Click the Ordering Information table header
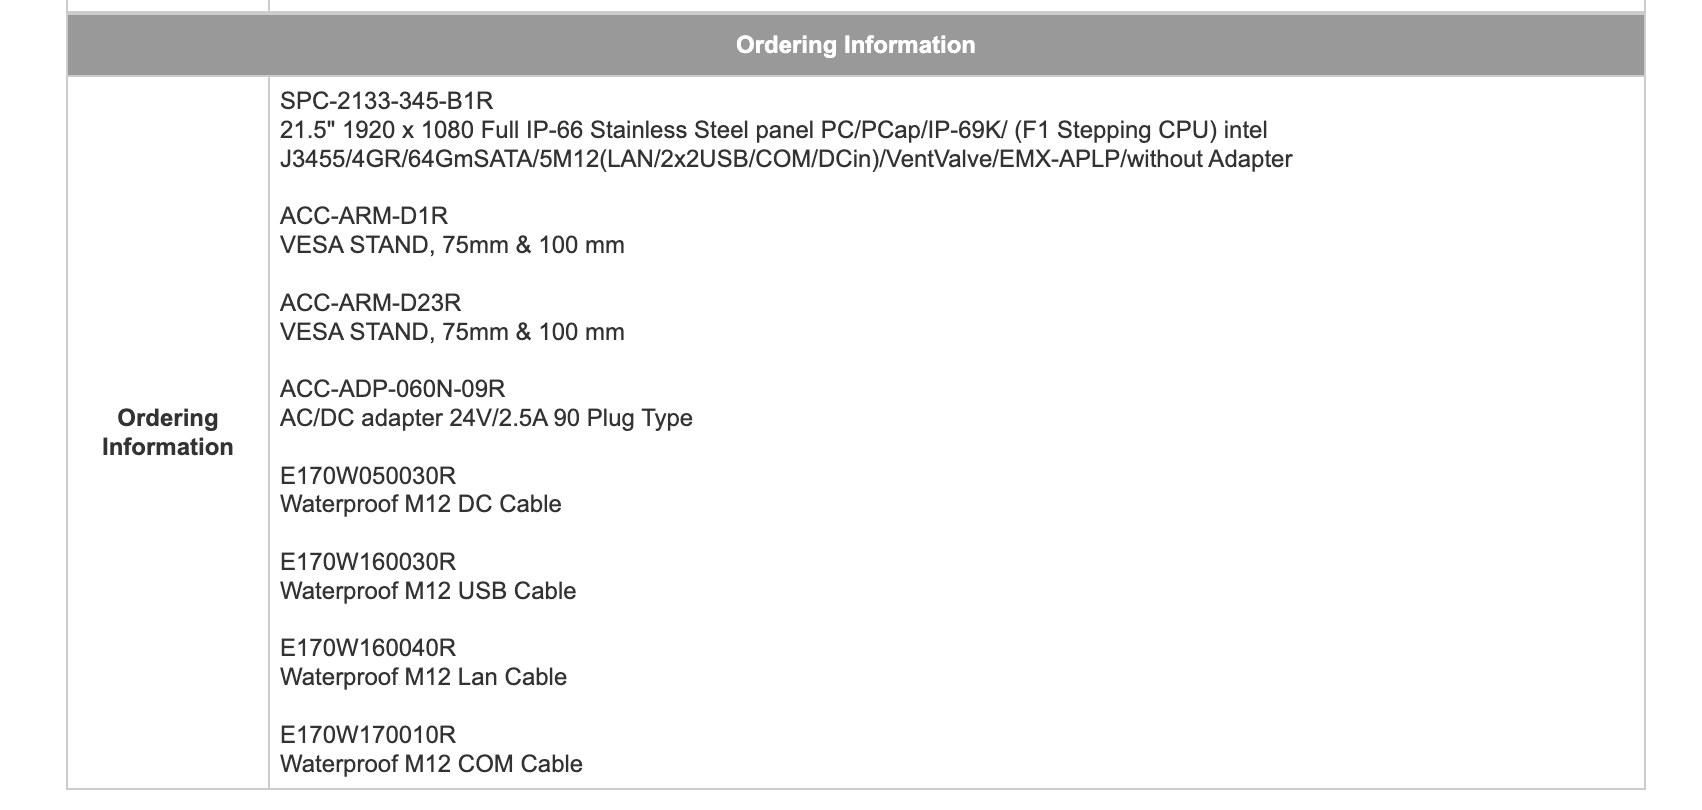The height and width of the screenshot is (810, 1702). [x=855, y=45]
